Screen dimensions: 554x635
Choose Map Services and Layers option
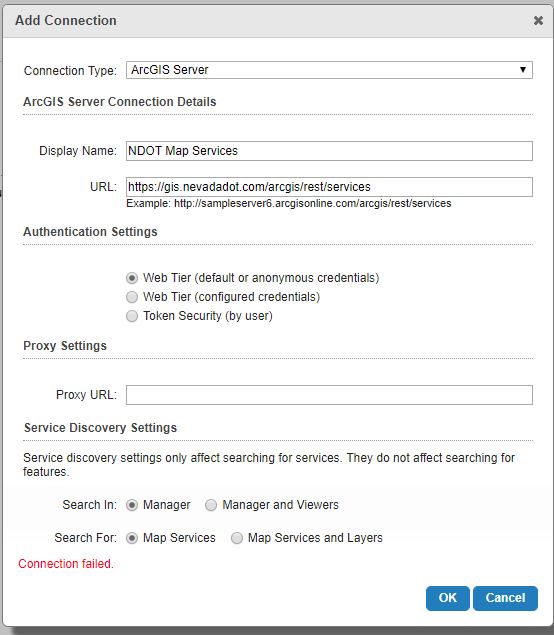tap(237, 538)
